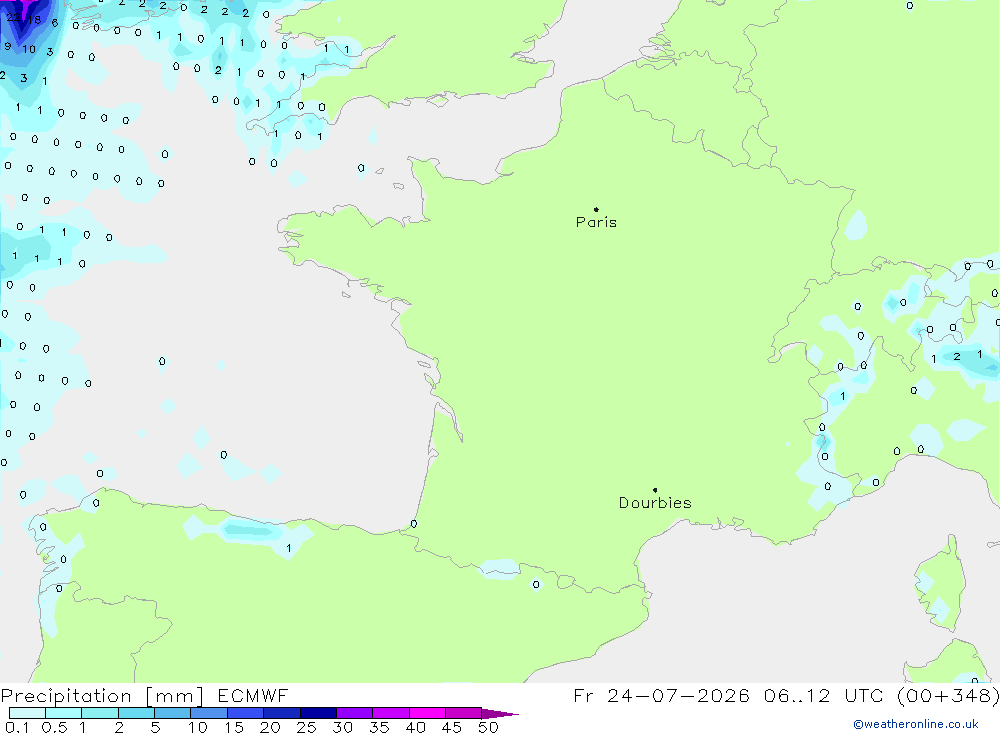Click the '(00+348)' forecast offset text
The width and height of the screenshot is (1000, 733).
click(948, 695)
